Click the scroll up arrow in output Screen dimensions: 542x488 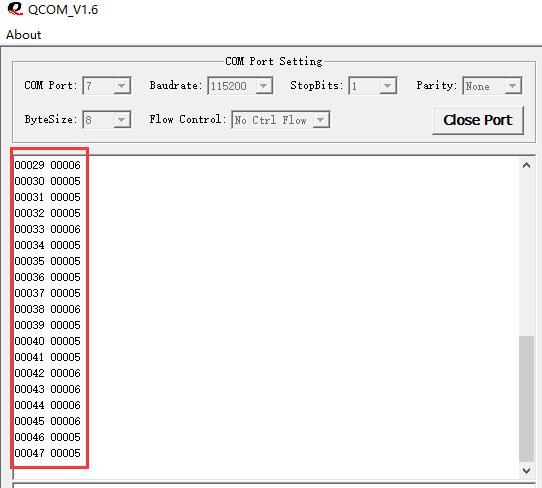pyautogui.click(x=526, y=165)
